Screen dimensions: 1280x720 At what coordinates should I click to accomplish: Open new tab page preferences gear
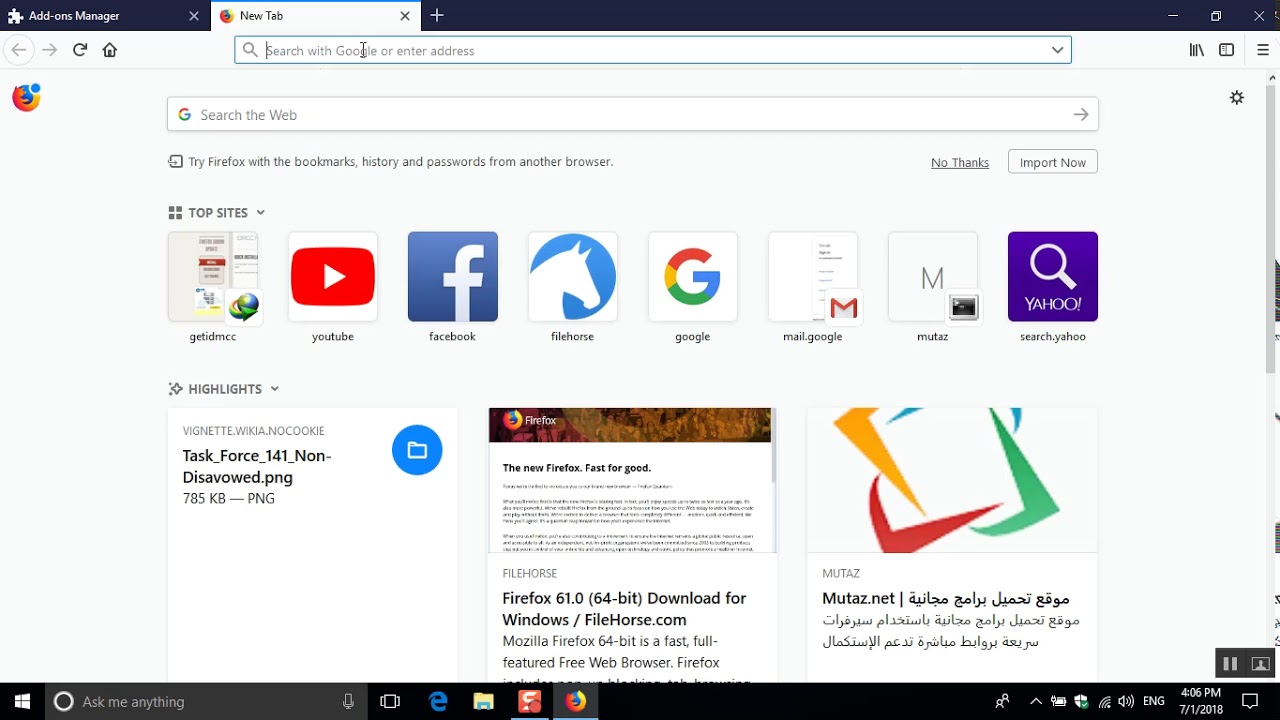tap(1237, 97)
